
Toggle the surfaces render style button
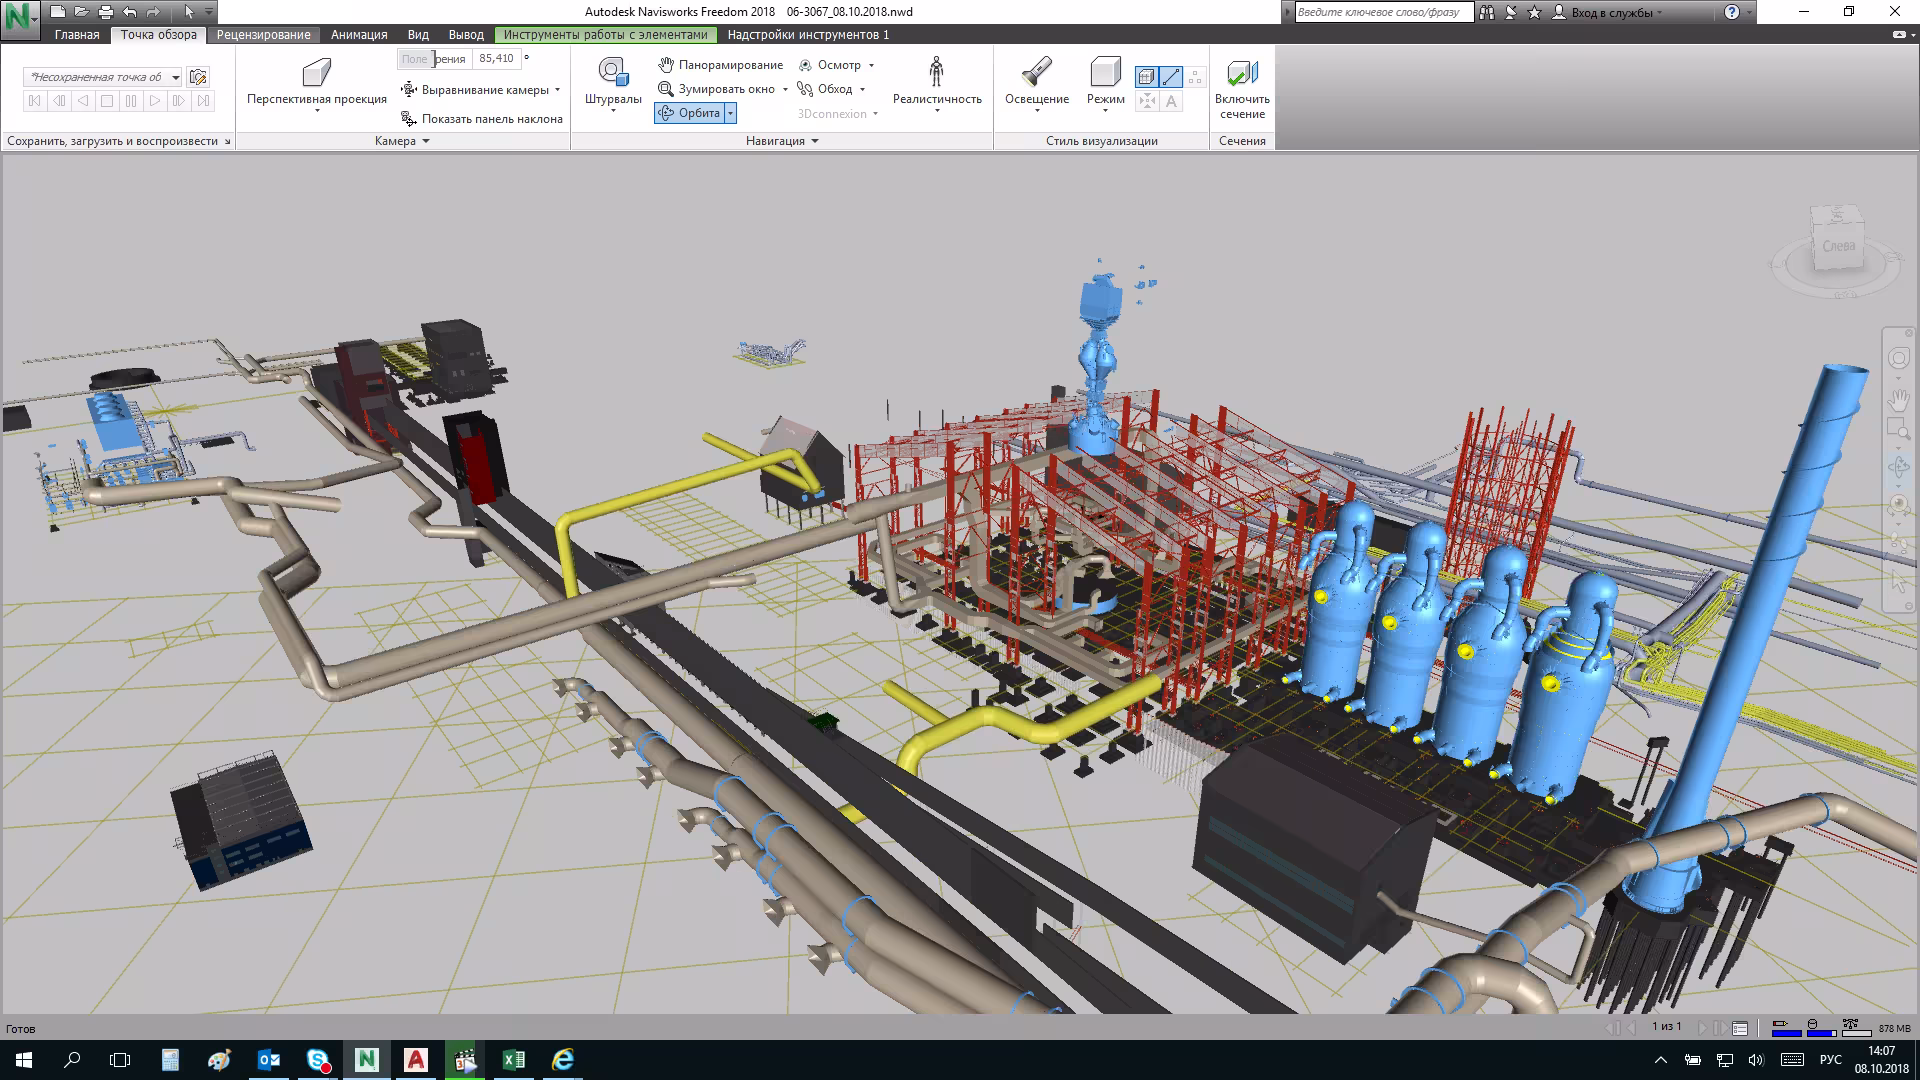(x=1146, y=76)
